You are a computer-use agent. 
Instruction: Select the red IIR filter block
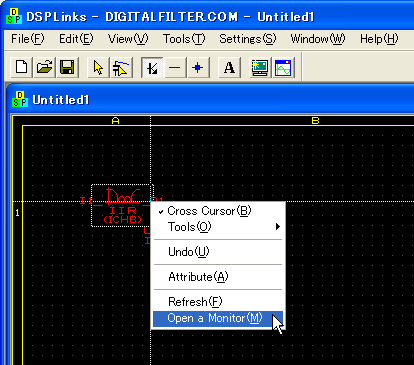click(122, 206)
